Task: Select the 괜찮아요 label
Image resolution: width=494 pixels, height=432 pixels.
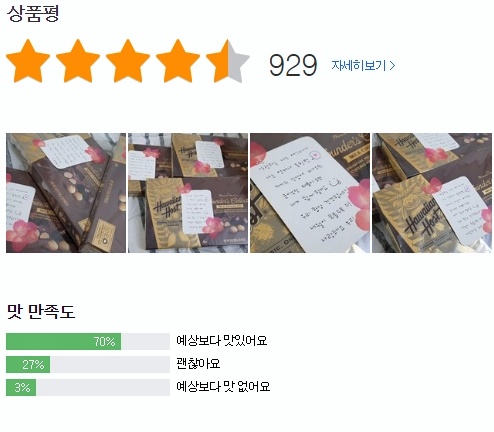Action: 198,364
